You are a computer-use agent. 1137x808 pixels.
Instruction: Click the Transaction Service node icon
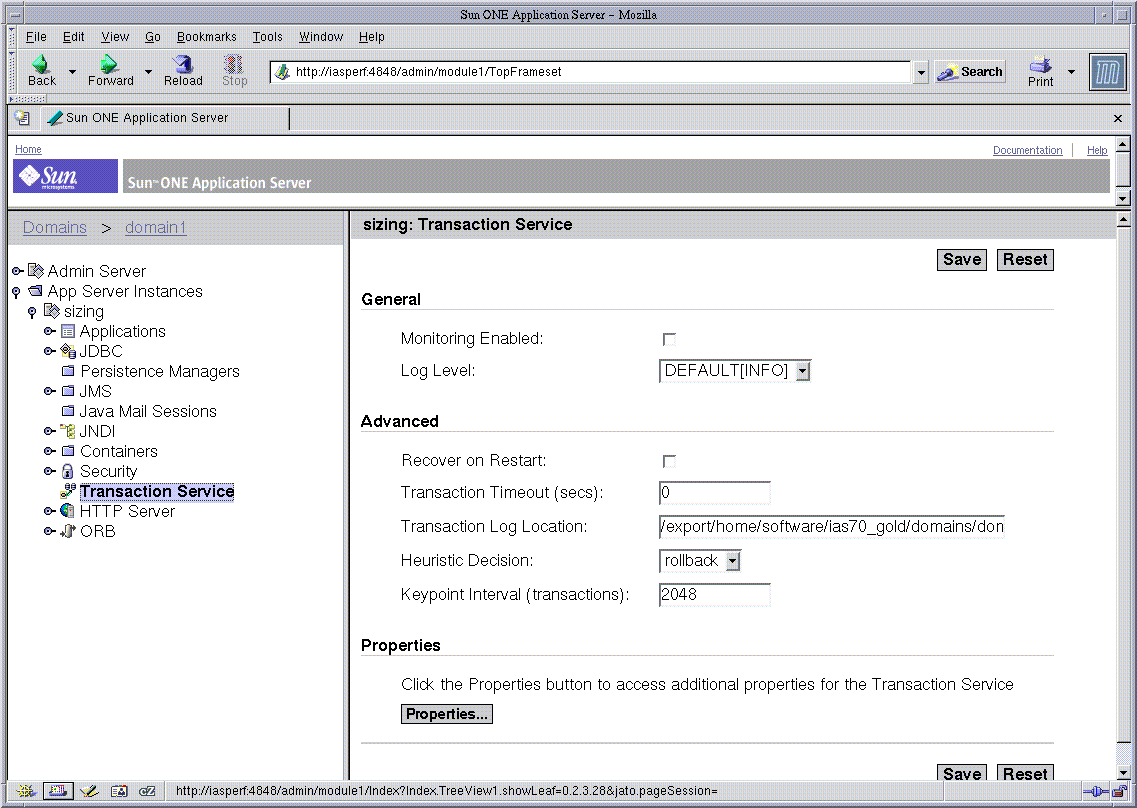[x=67, y=491]
